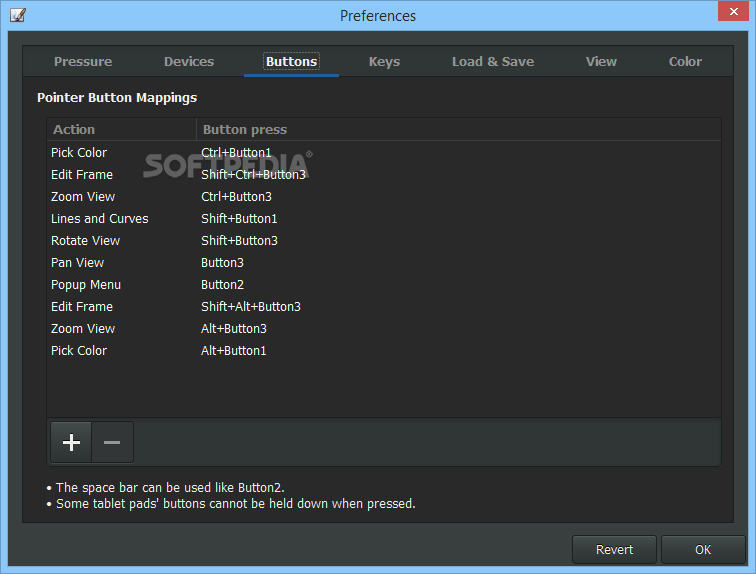The width and height of the screenshot is (756, 574).
Task: Click the Shift+Ctrl+Button3 binding cell
Action: (x=253, y=174)
